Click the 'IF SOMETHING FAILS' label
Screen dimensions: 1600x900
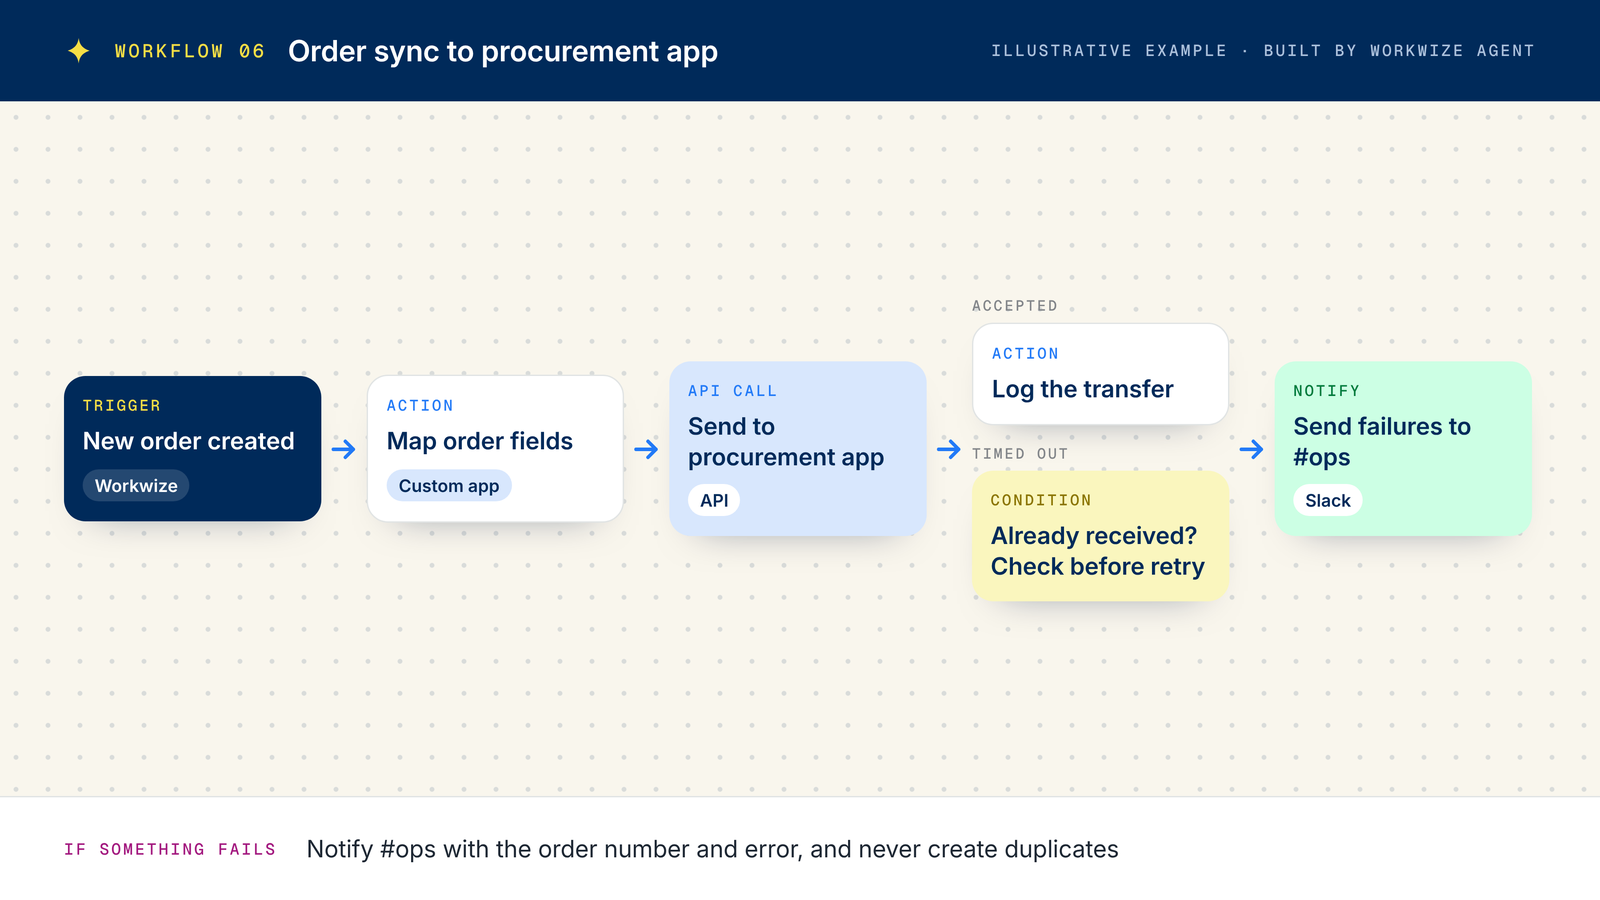point(170,849)
